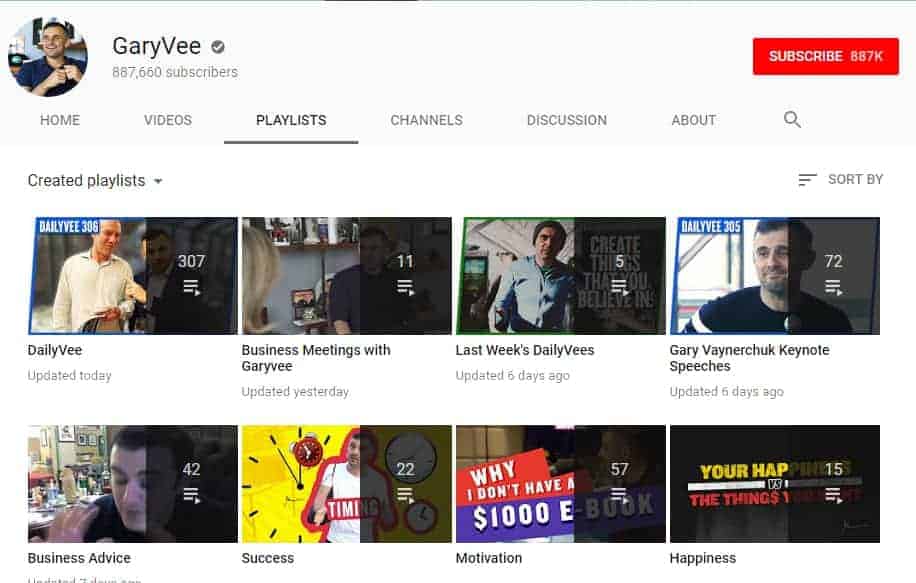Click playlist icon on Success thumbnail

click(x=405, y=495)
